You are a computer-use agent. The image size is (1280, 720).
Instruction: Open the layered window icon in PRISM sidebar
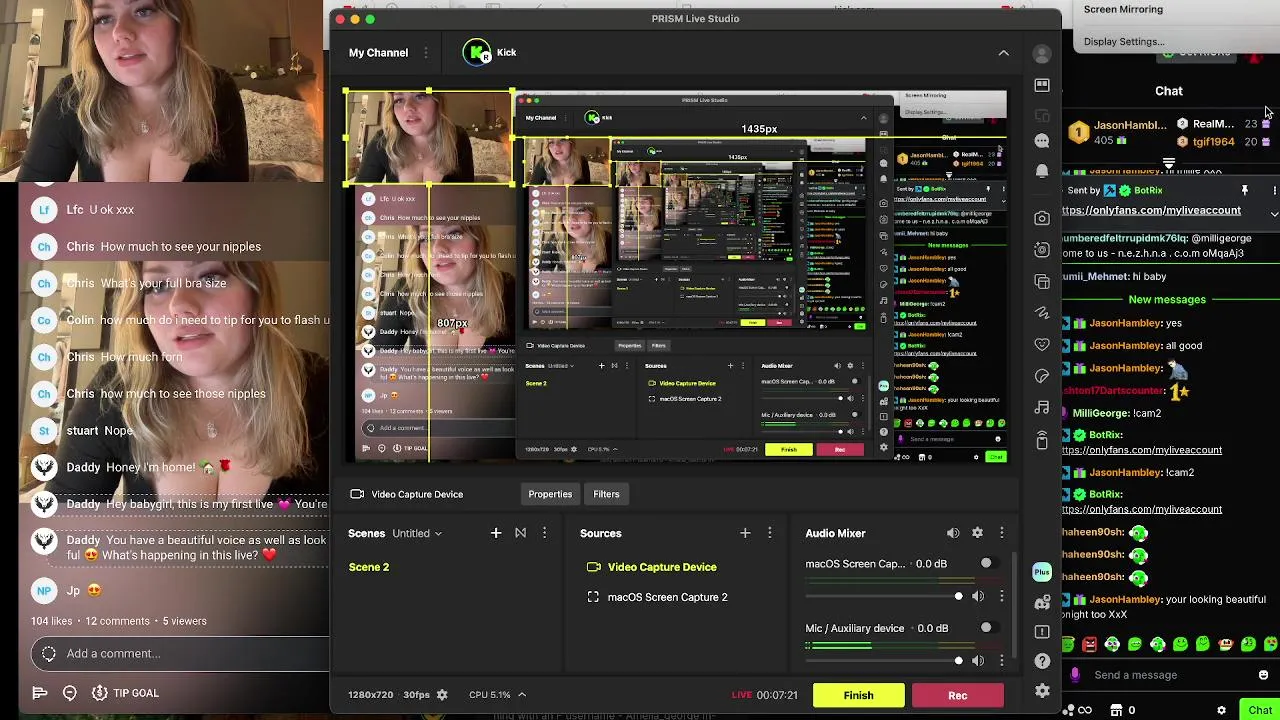click(x=1042, y=282)
